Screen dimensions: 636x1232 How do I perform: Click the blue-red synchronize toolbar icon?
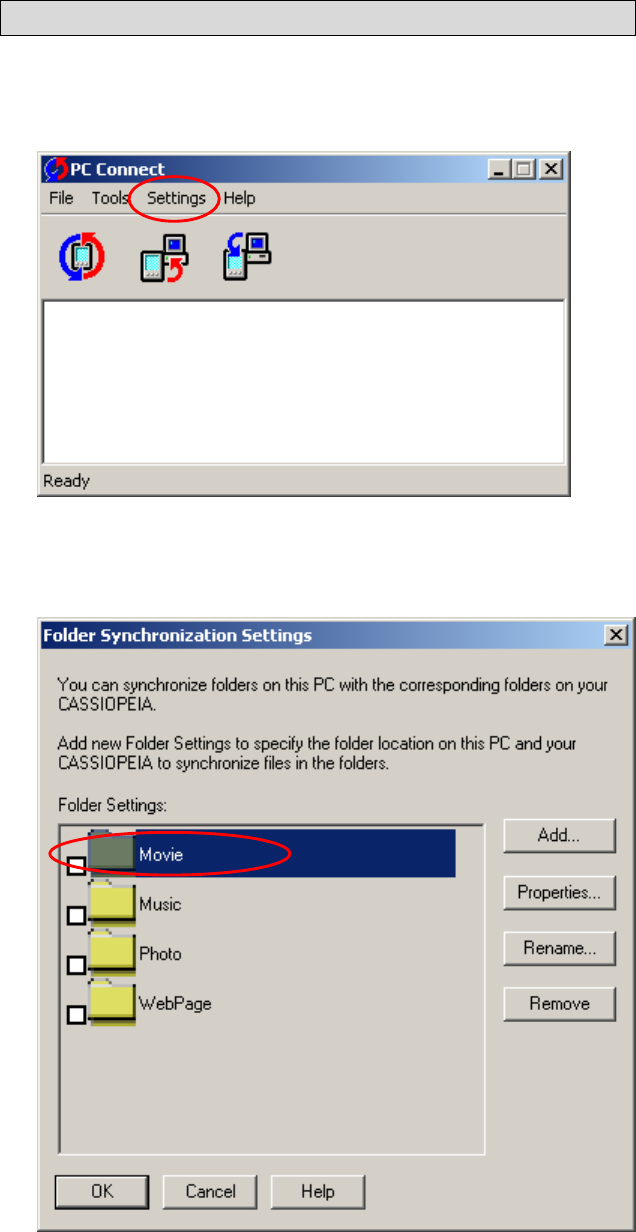pyautogui.click(x=77, y=257)
